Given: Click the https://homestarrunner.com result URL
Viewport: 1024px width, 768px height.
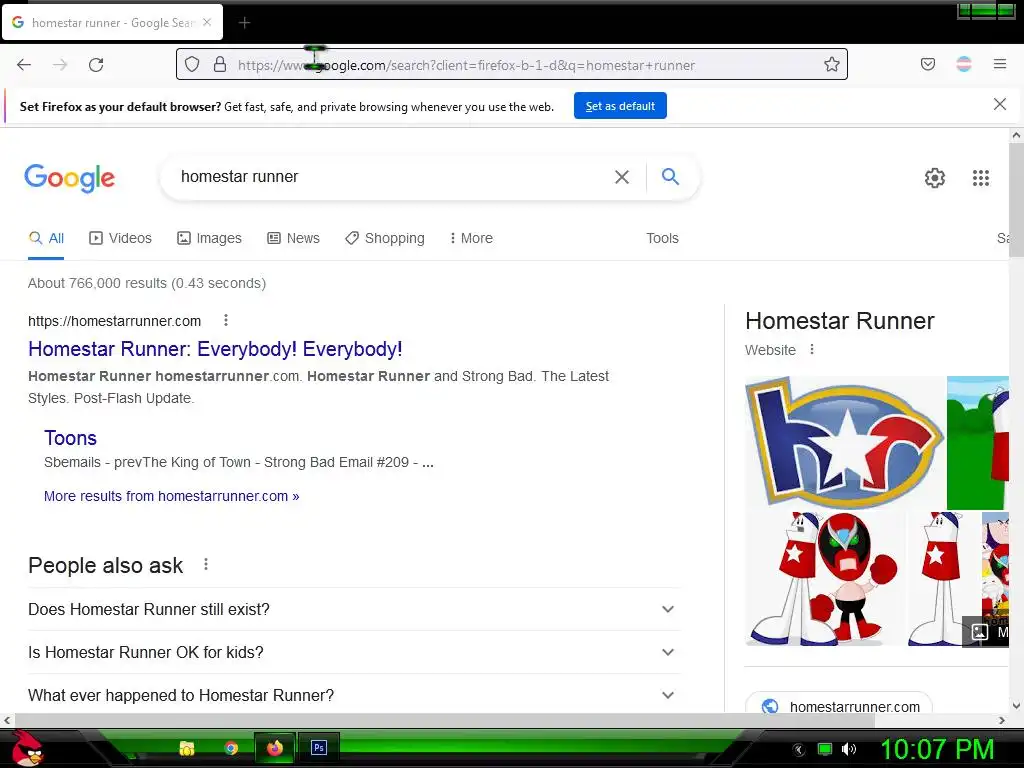Looking at the screenshot, I should pos(114,321).
